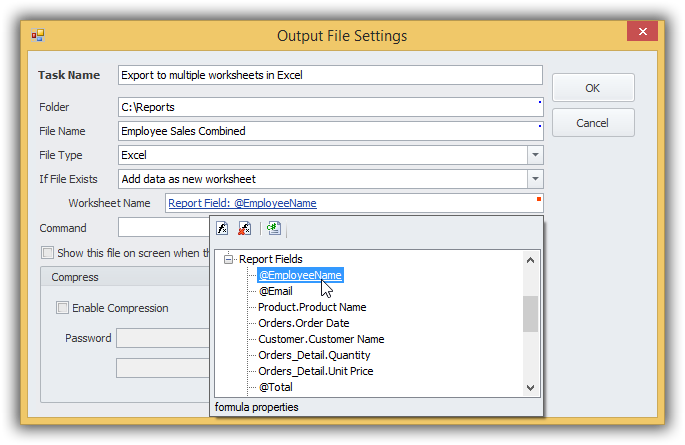Click the field list scrollbar down arrow
The image size is (685, 445).
[531, 387]
